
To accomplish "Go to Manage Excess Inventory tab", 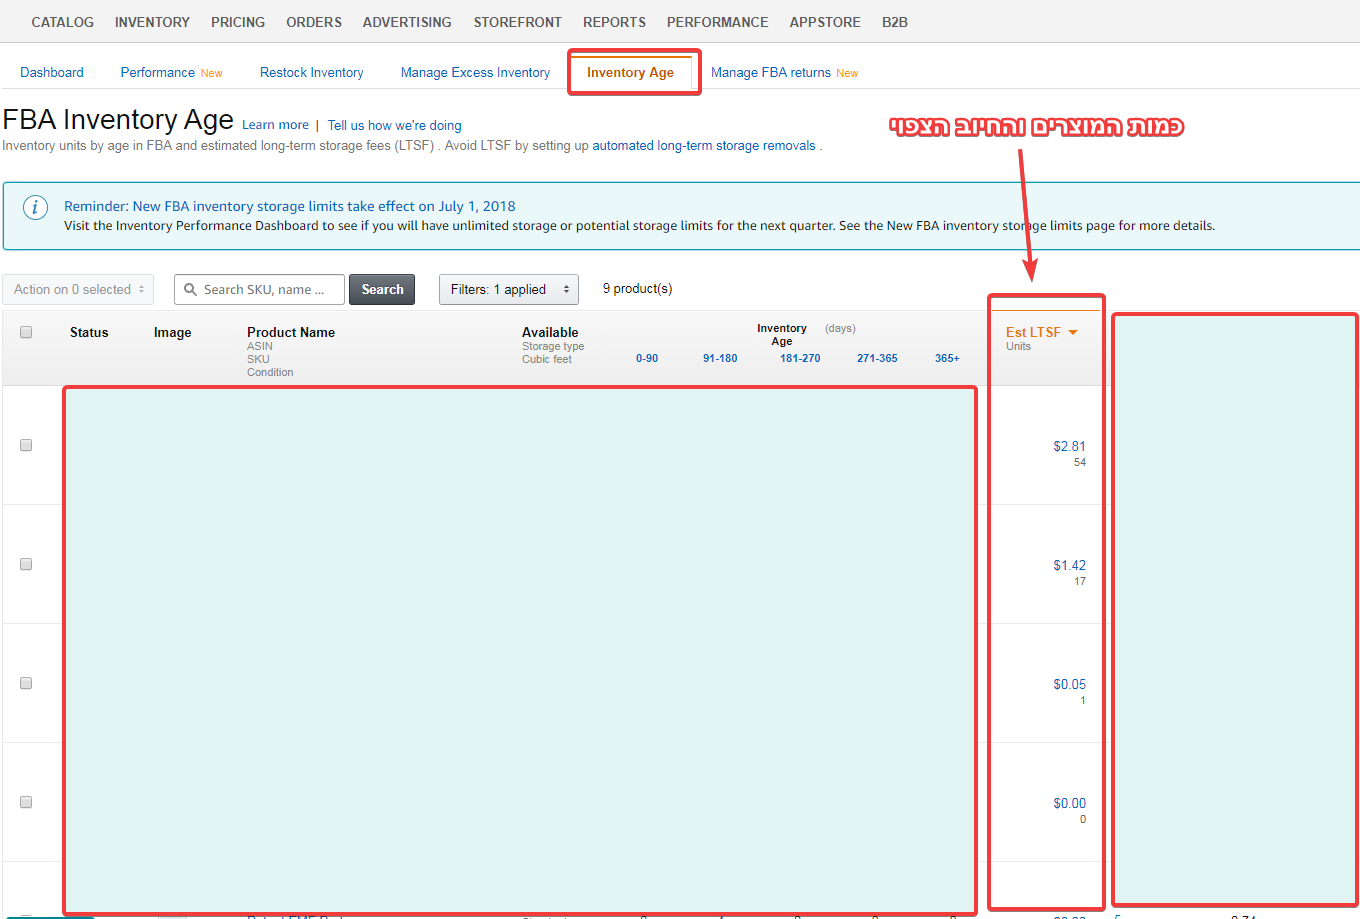I will (475, 73).
